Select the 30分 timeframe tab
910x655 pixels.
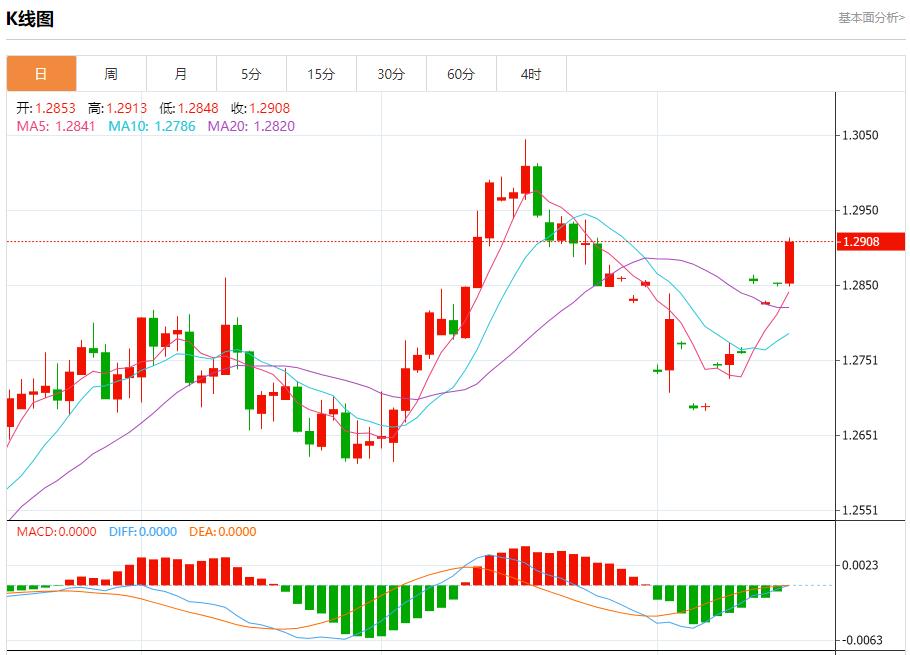[391, 74]
